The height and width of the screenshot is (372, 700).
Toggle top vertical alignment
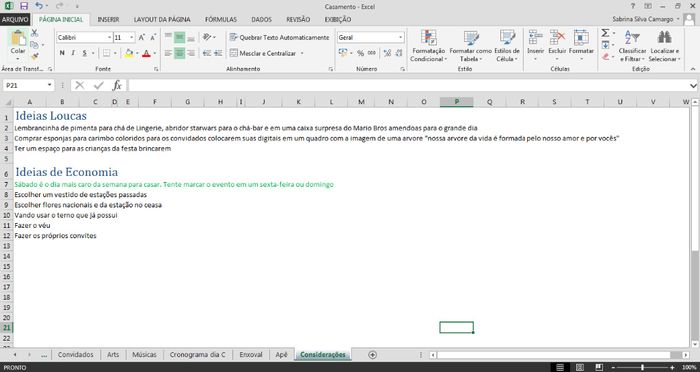(x=168, y=38)
